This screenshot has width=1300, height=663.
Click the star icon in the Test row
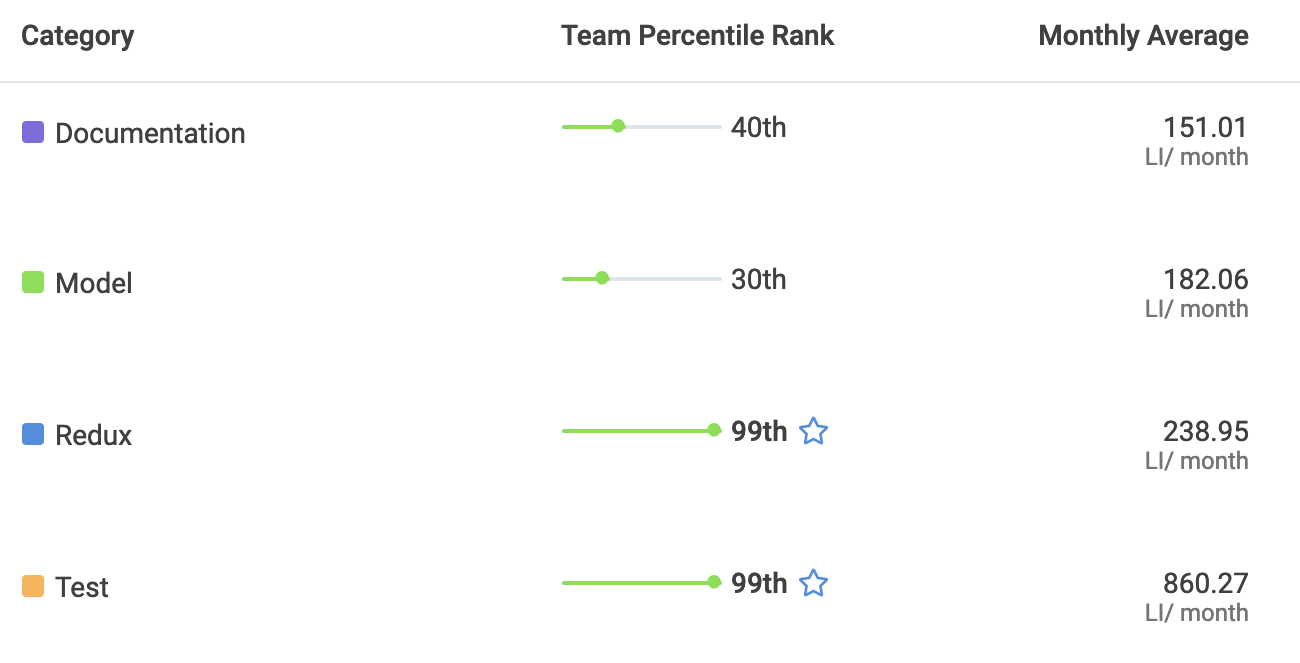click(814, 583)
